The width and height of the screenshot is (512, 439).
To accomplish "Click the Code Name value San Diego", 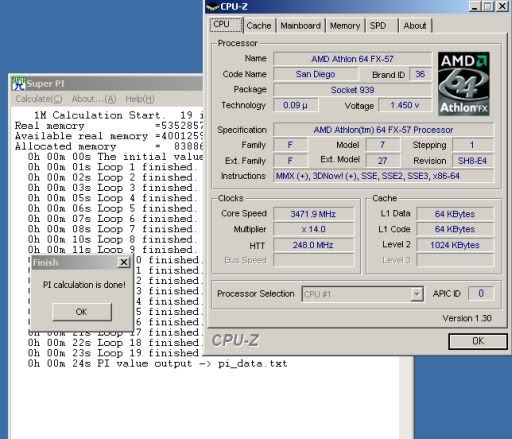I will 315,74.
